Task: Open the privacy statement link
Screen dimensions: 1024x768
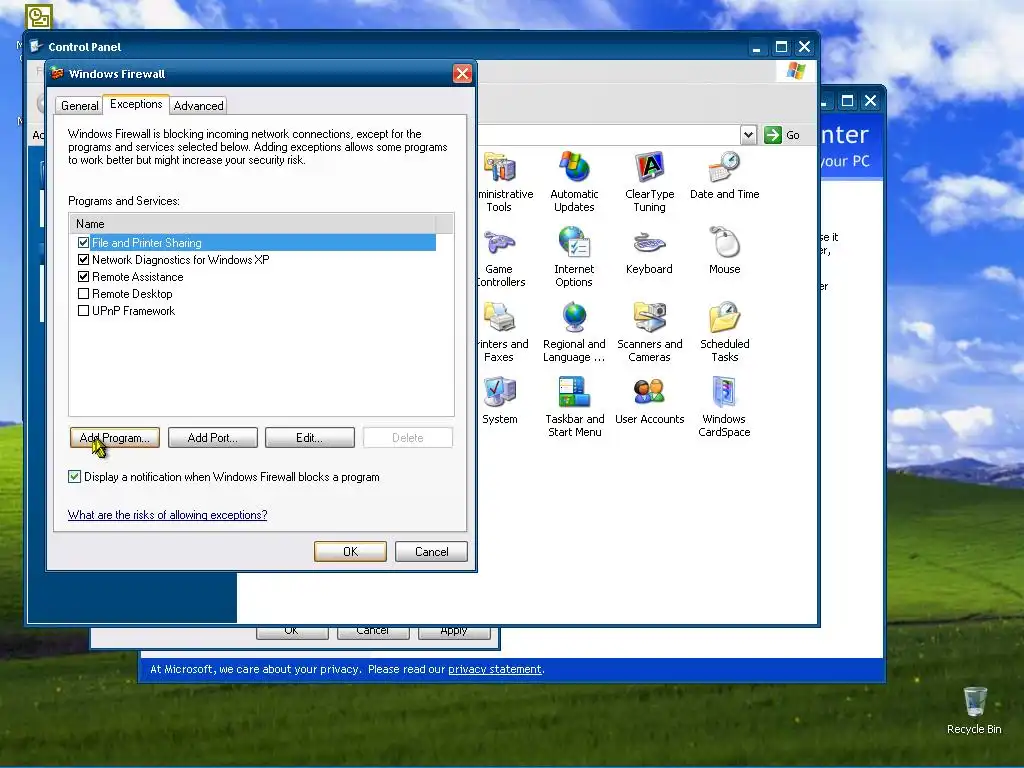Action: click(x=494, y=669)
